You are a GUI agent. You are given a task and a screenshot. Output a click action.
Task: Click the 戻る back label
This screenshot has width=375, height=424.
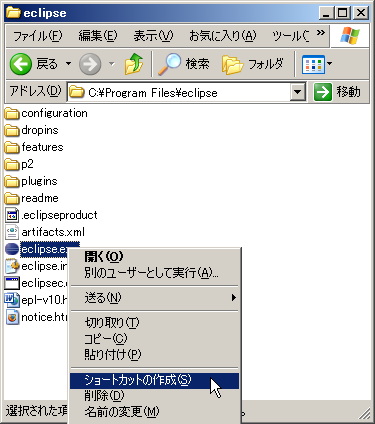[x=47, y=64]
